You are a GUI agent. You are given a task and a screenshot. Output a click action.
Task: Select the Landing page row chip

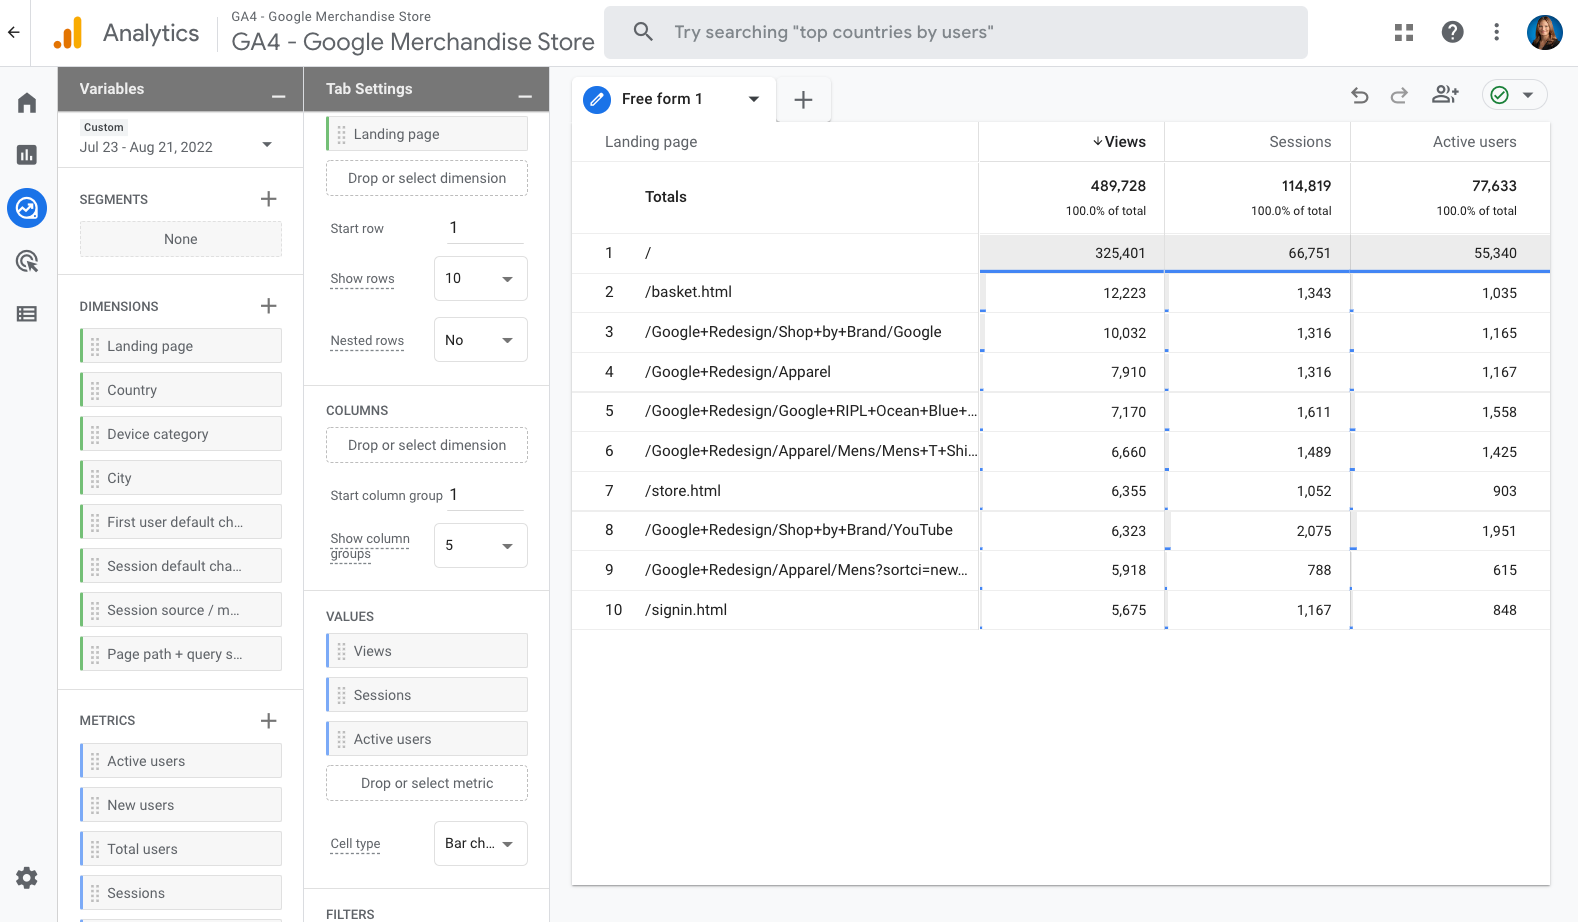point(427,134)
